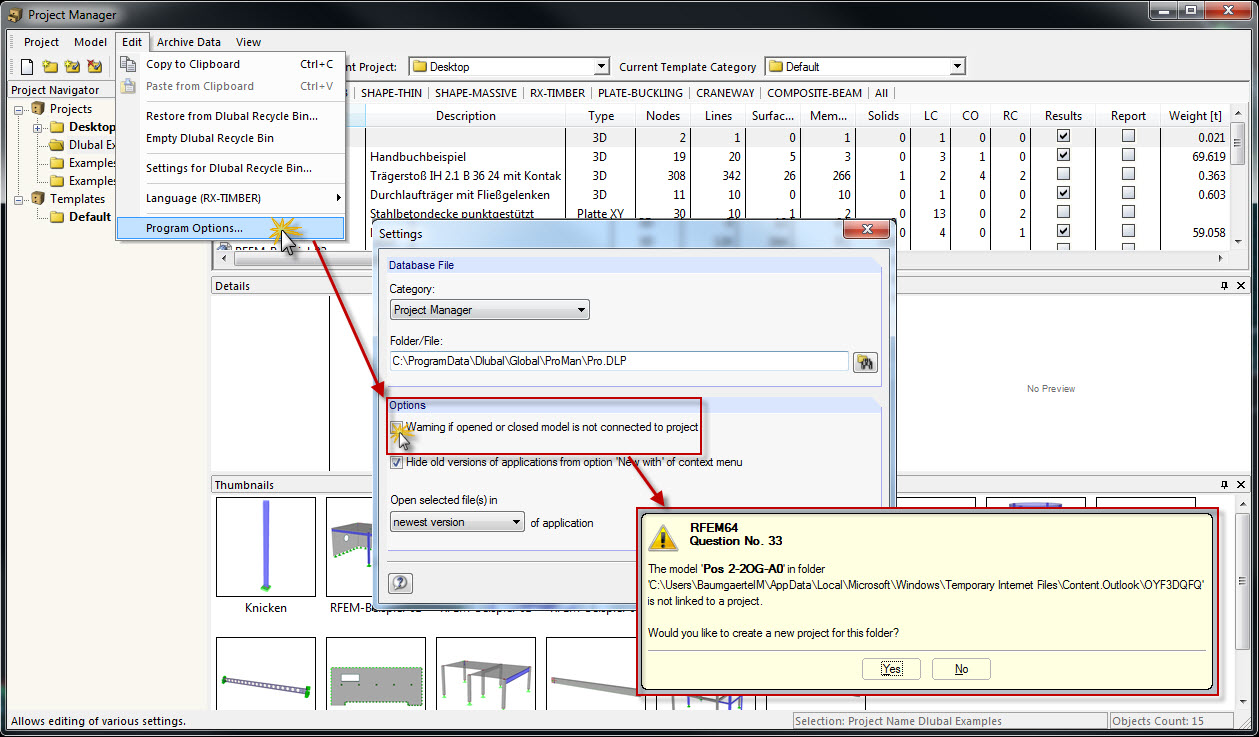Toggle Report checkbox for Trägerstoß row
Viewport: 1259px width, 737px height.
[x=1128, y=175]
